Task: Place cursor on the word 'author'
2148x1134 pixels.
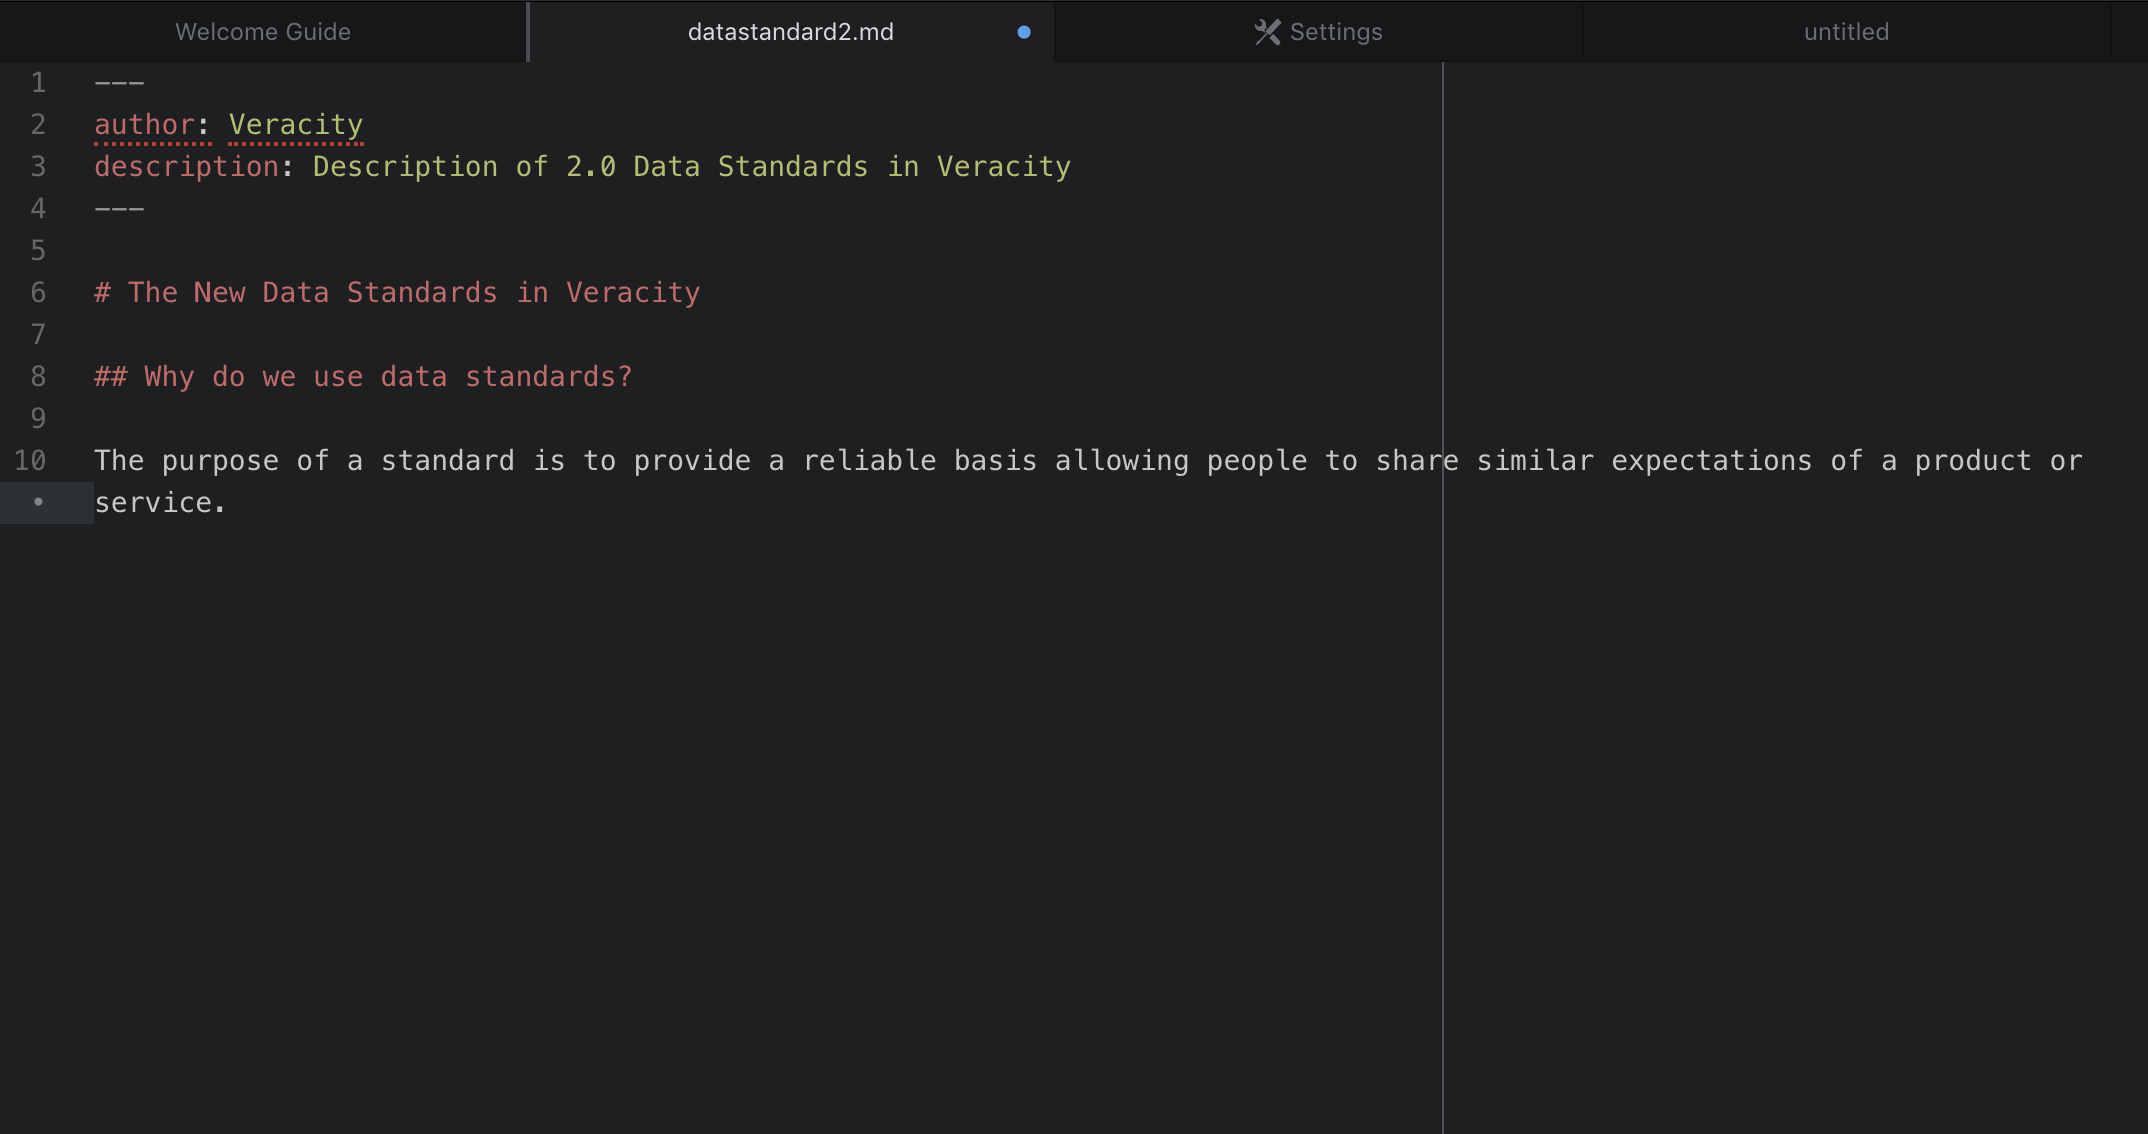Action: click(x=144, y=124)
